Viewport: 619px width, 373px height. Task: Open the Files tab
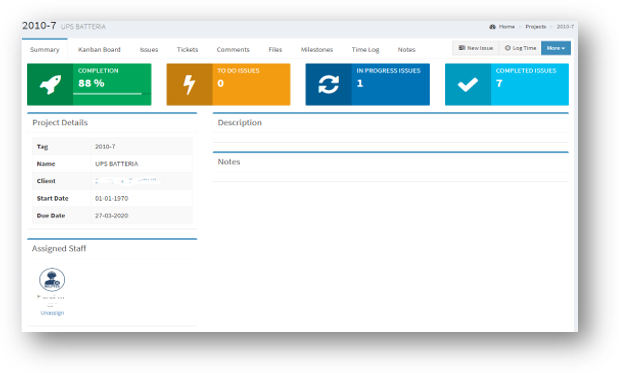275,50
